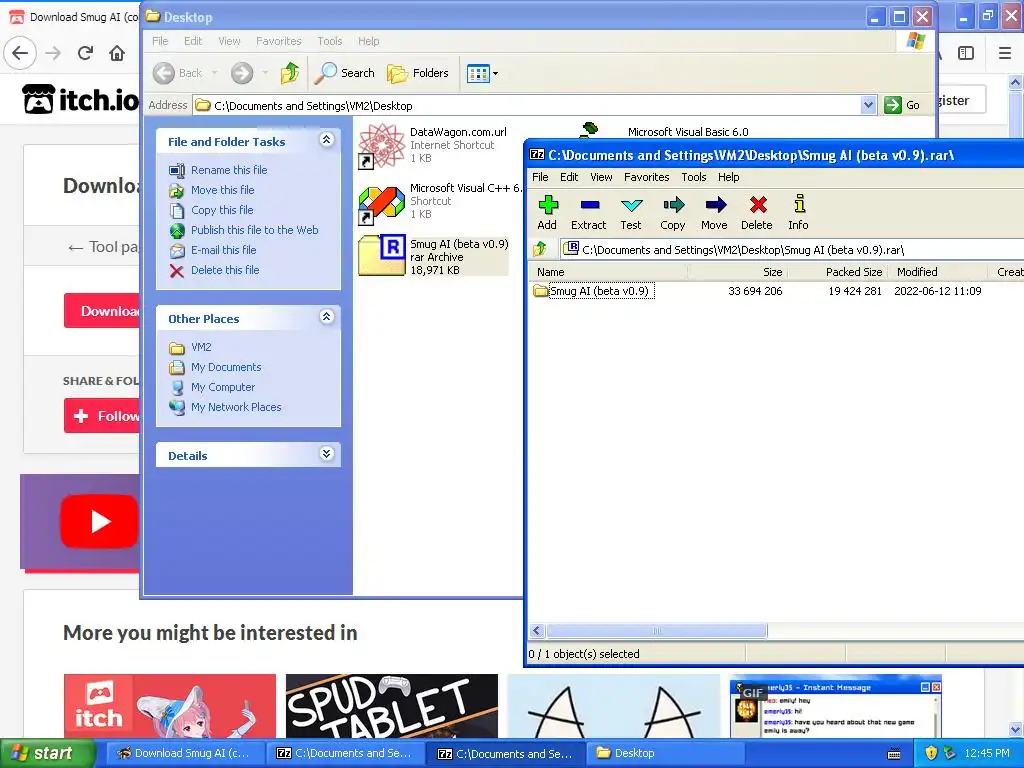Click the browser sidebar toggle icon

click(966, 53)
